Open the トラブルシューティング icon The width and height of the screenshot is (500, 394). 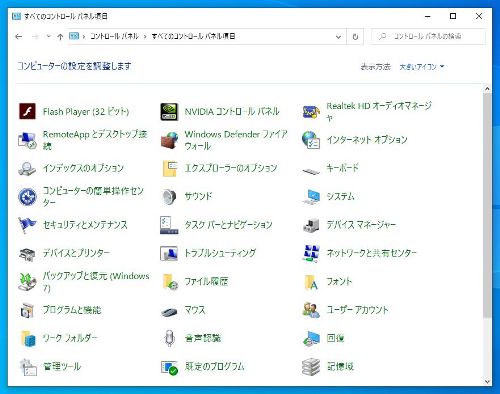(x=169, y=253)
